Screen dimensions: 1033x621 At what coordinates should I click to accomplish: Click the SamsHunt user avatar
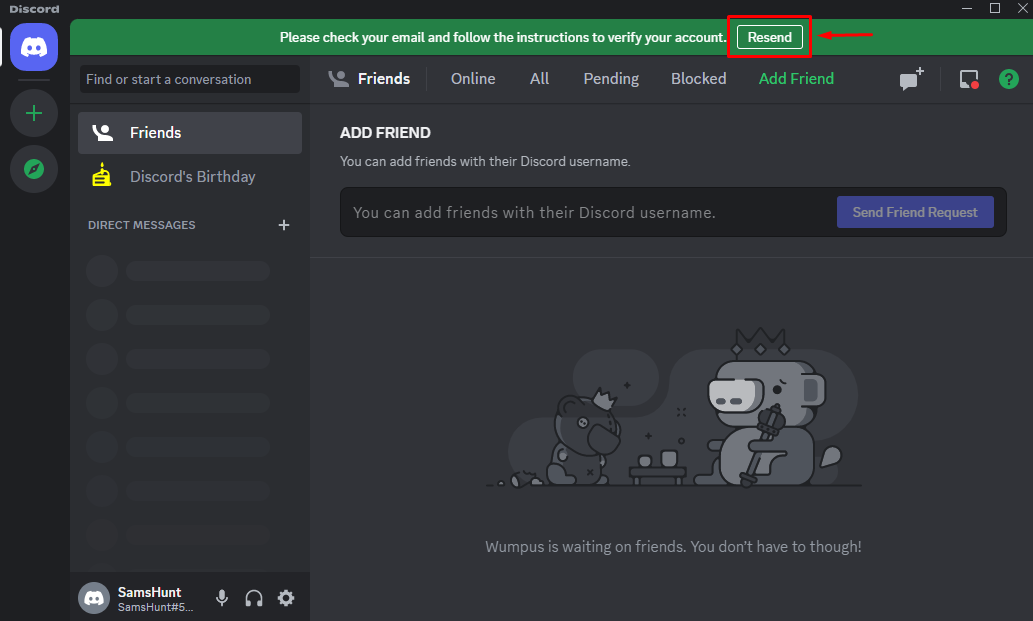[x=94, y=598]
